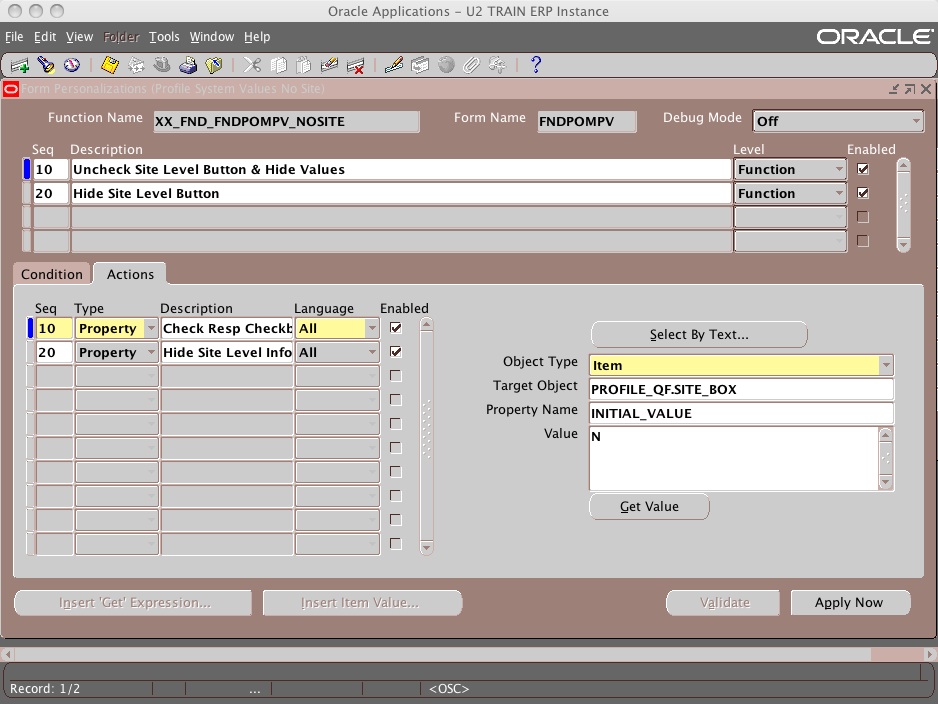The height and width of the screenshot is (704, 938).
Task: Click the Close Form folder icon
Action: pyautogui.click(x=214, y=65)
